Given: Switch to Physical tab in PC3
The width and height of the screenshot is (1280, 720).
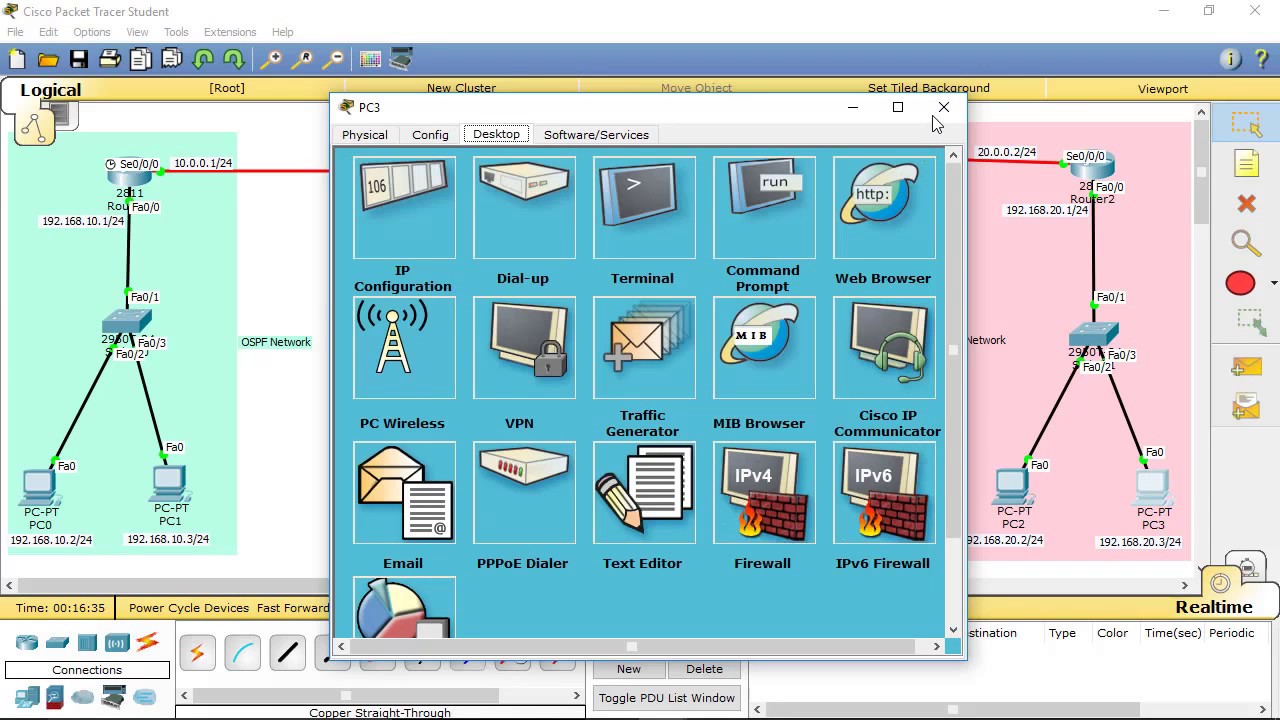Looking at the screenshot, I should tap(365, 135).
